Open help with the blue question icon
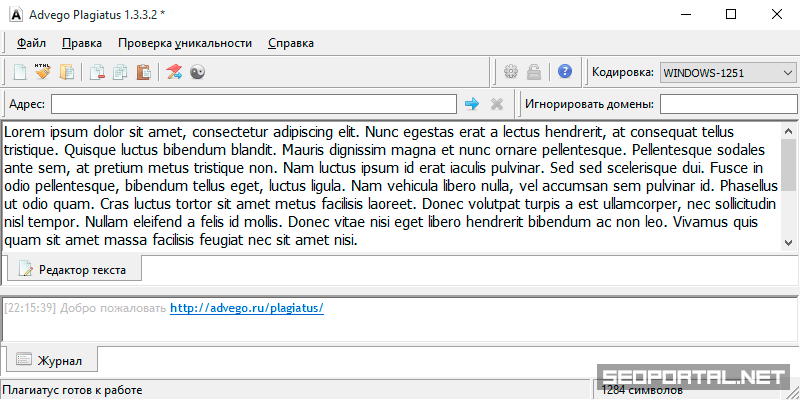The image size is (800, 400). tap(565, 72)
